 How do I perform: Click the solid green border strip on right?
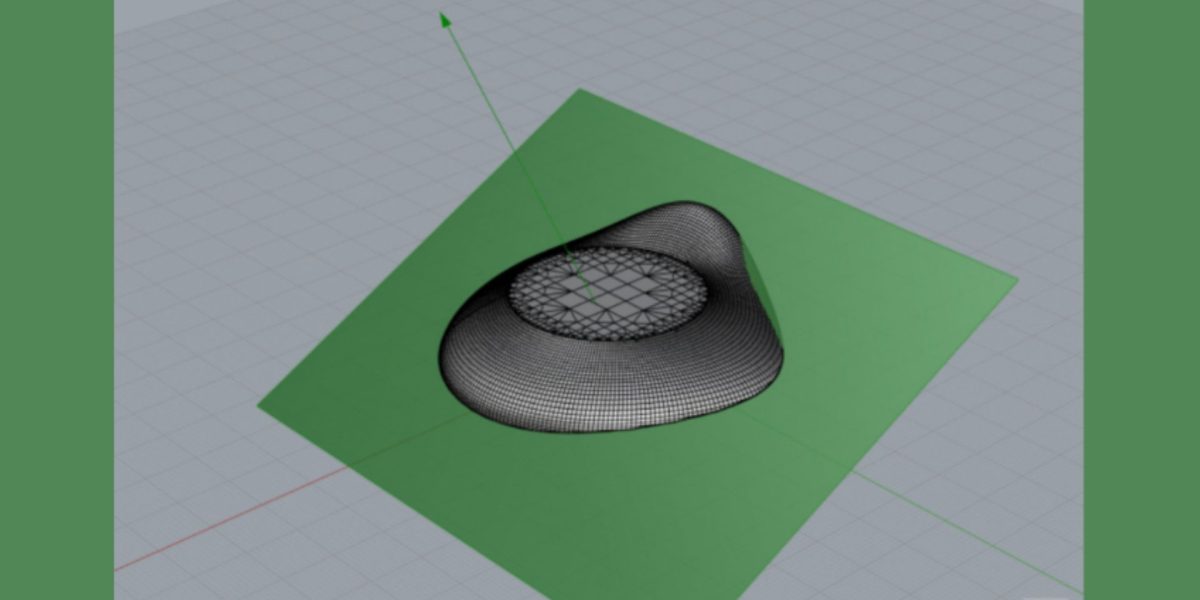tap(1142, 300)
